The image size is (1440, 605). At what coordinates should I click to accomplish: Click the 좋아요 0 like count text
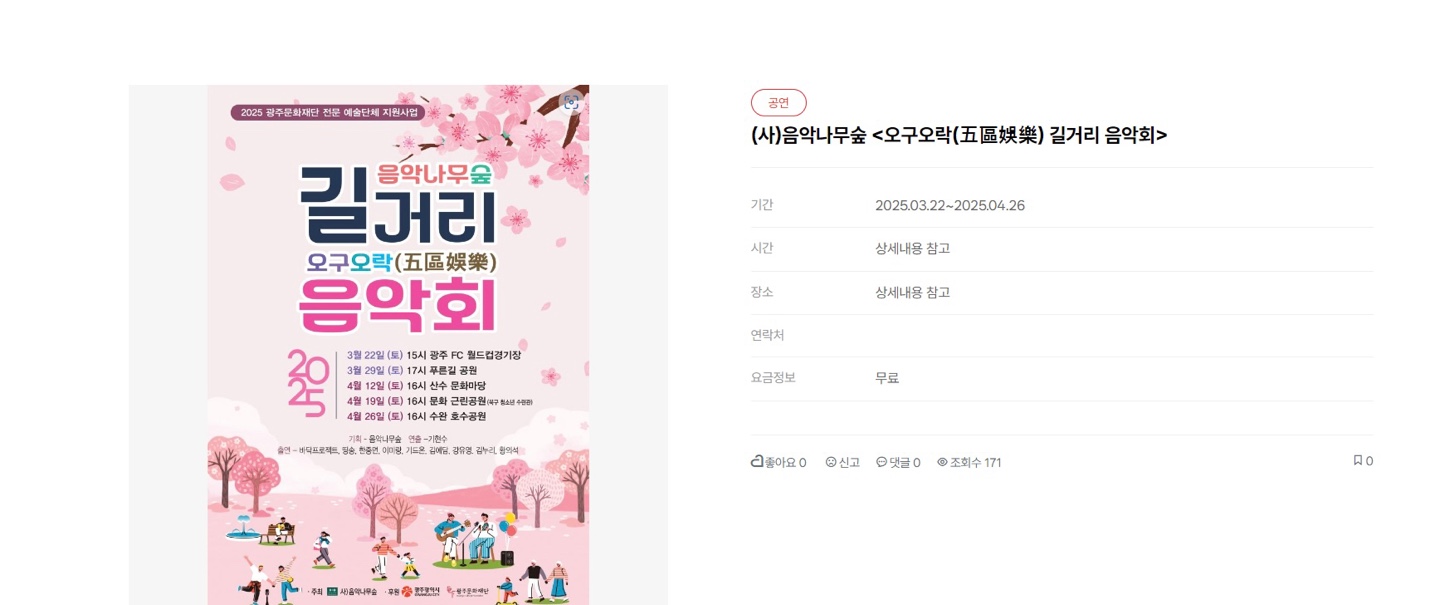coord(786,462)
